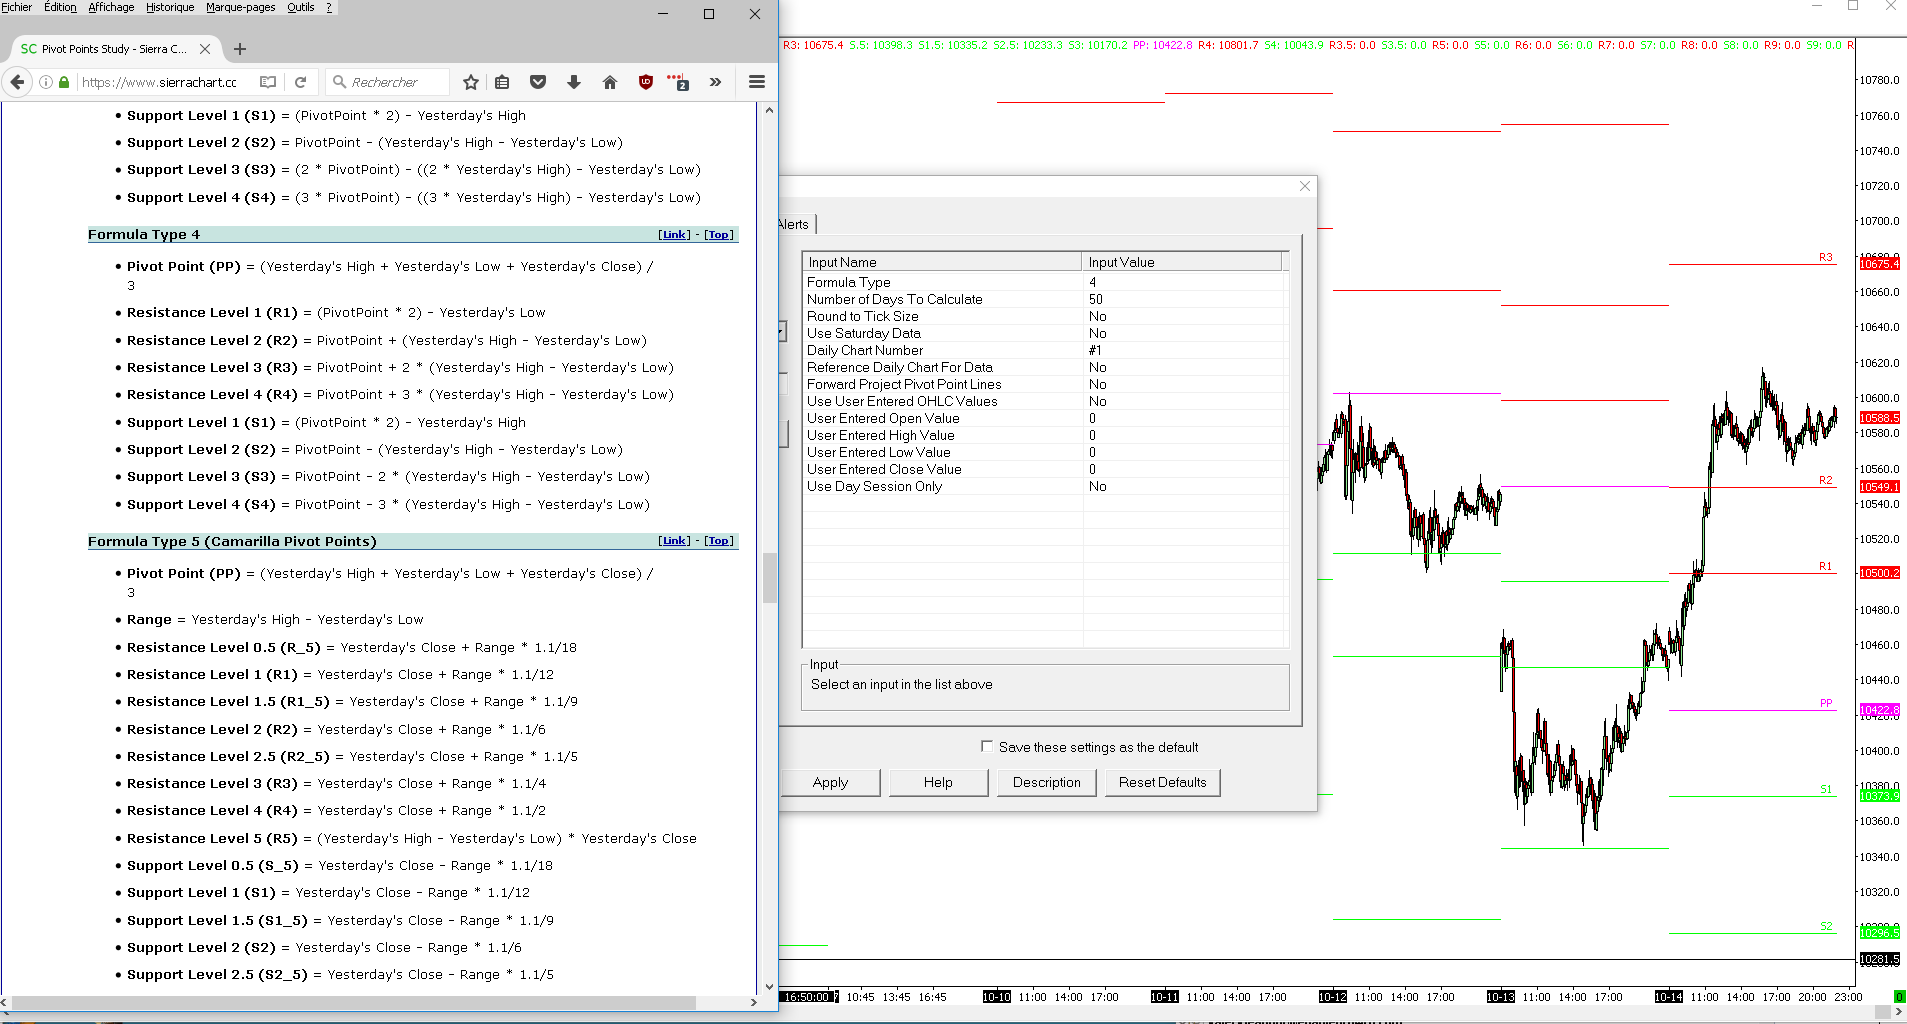The width and height of the screenshot is (1907, 1024).
Task: Toggle reader view book icon
Action: (268, 82)
